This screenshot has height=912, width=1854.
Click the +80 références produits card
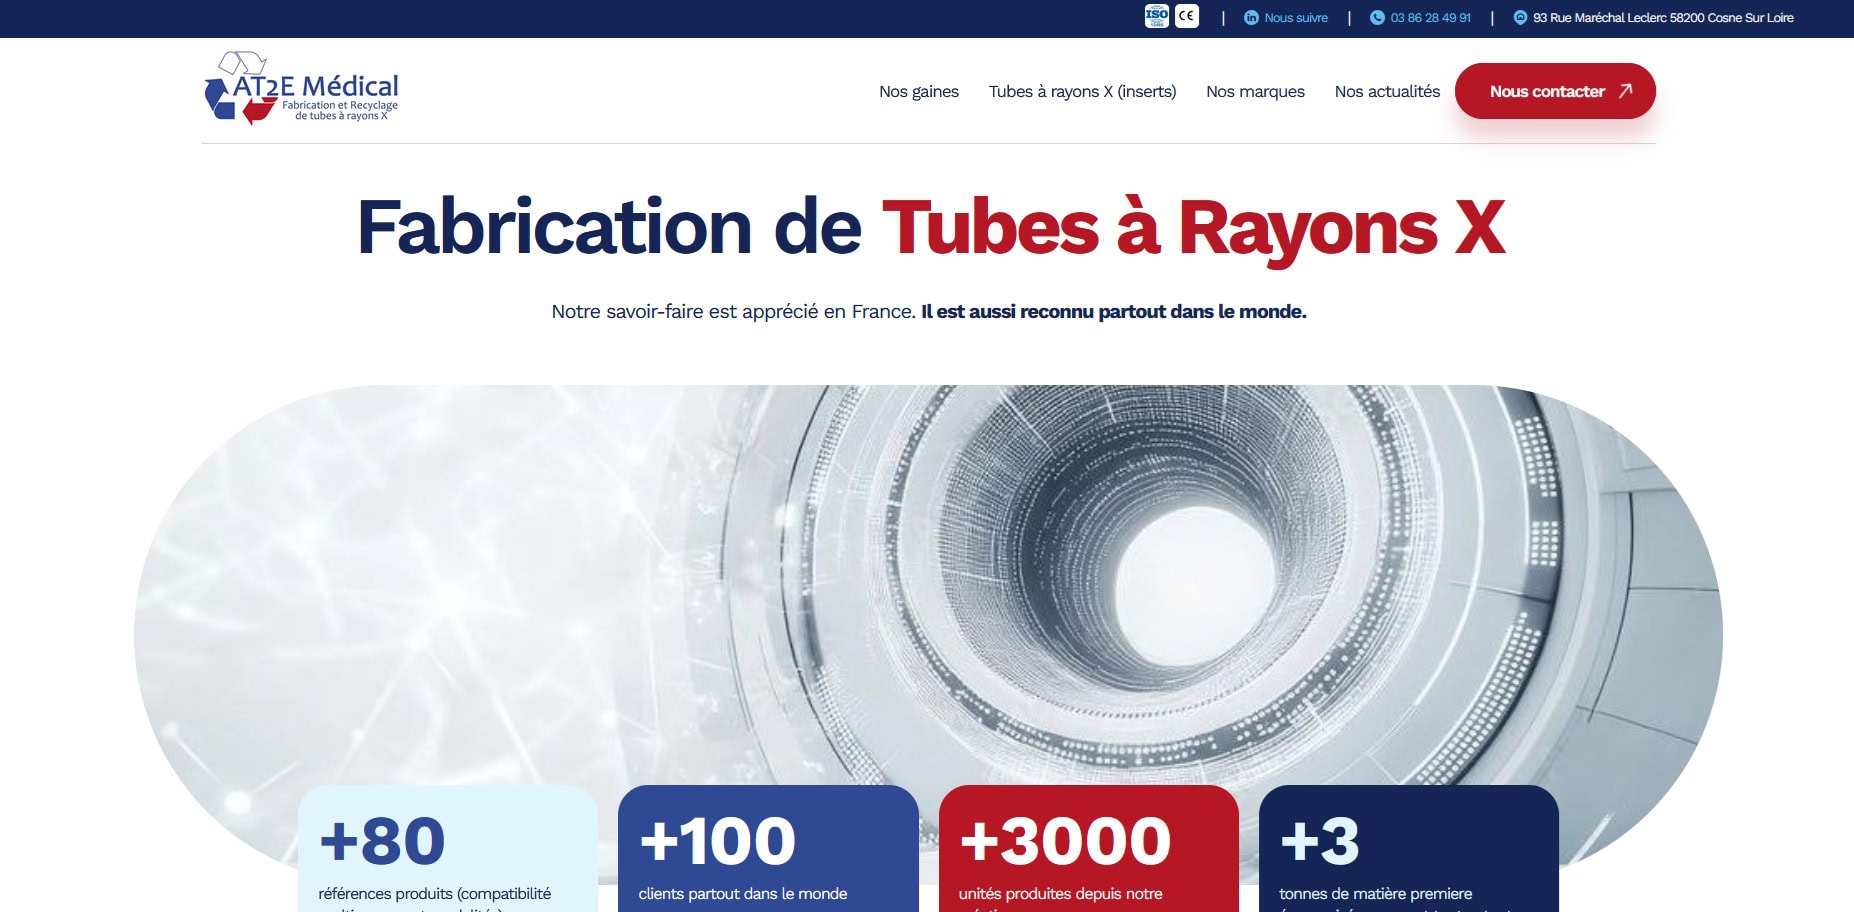click(x=448, y=849)
